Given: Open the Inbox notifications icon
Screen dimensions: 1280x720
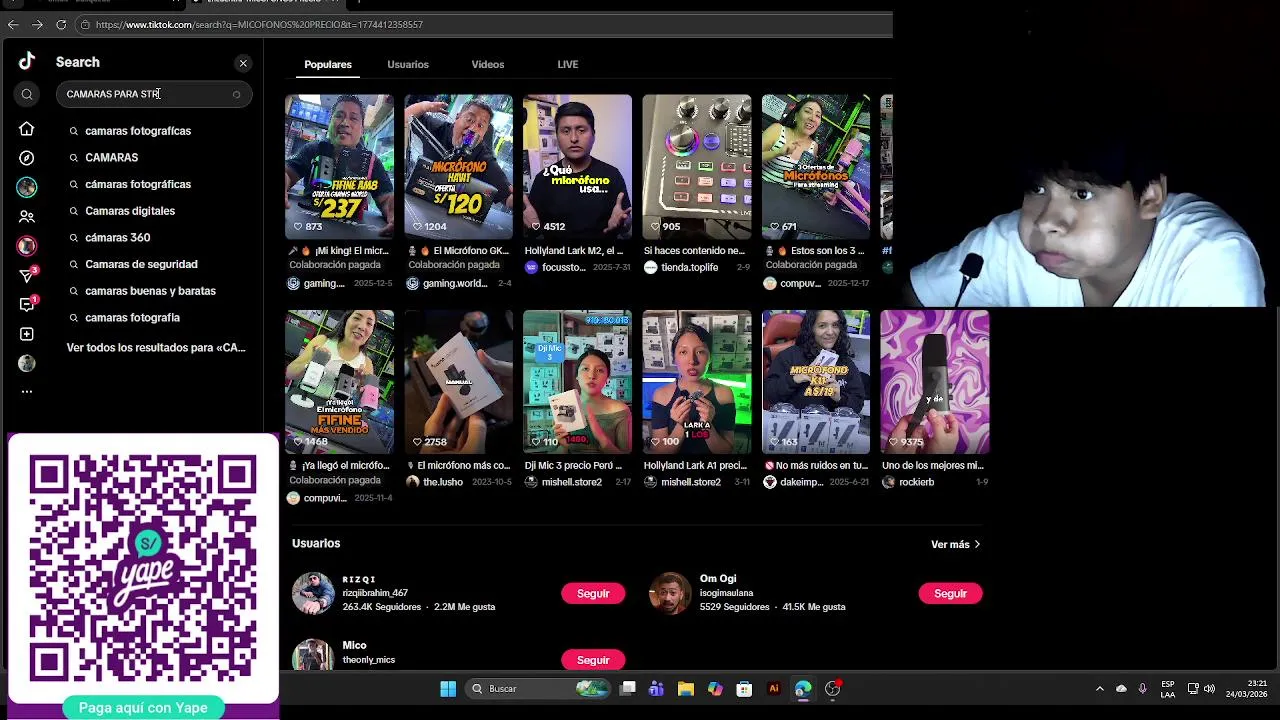Looking at the screenshot, I should coord(27,304).
